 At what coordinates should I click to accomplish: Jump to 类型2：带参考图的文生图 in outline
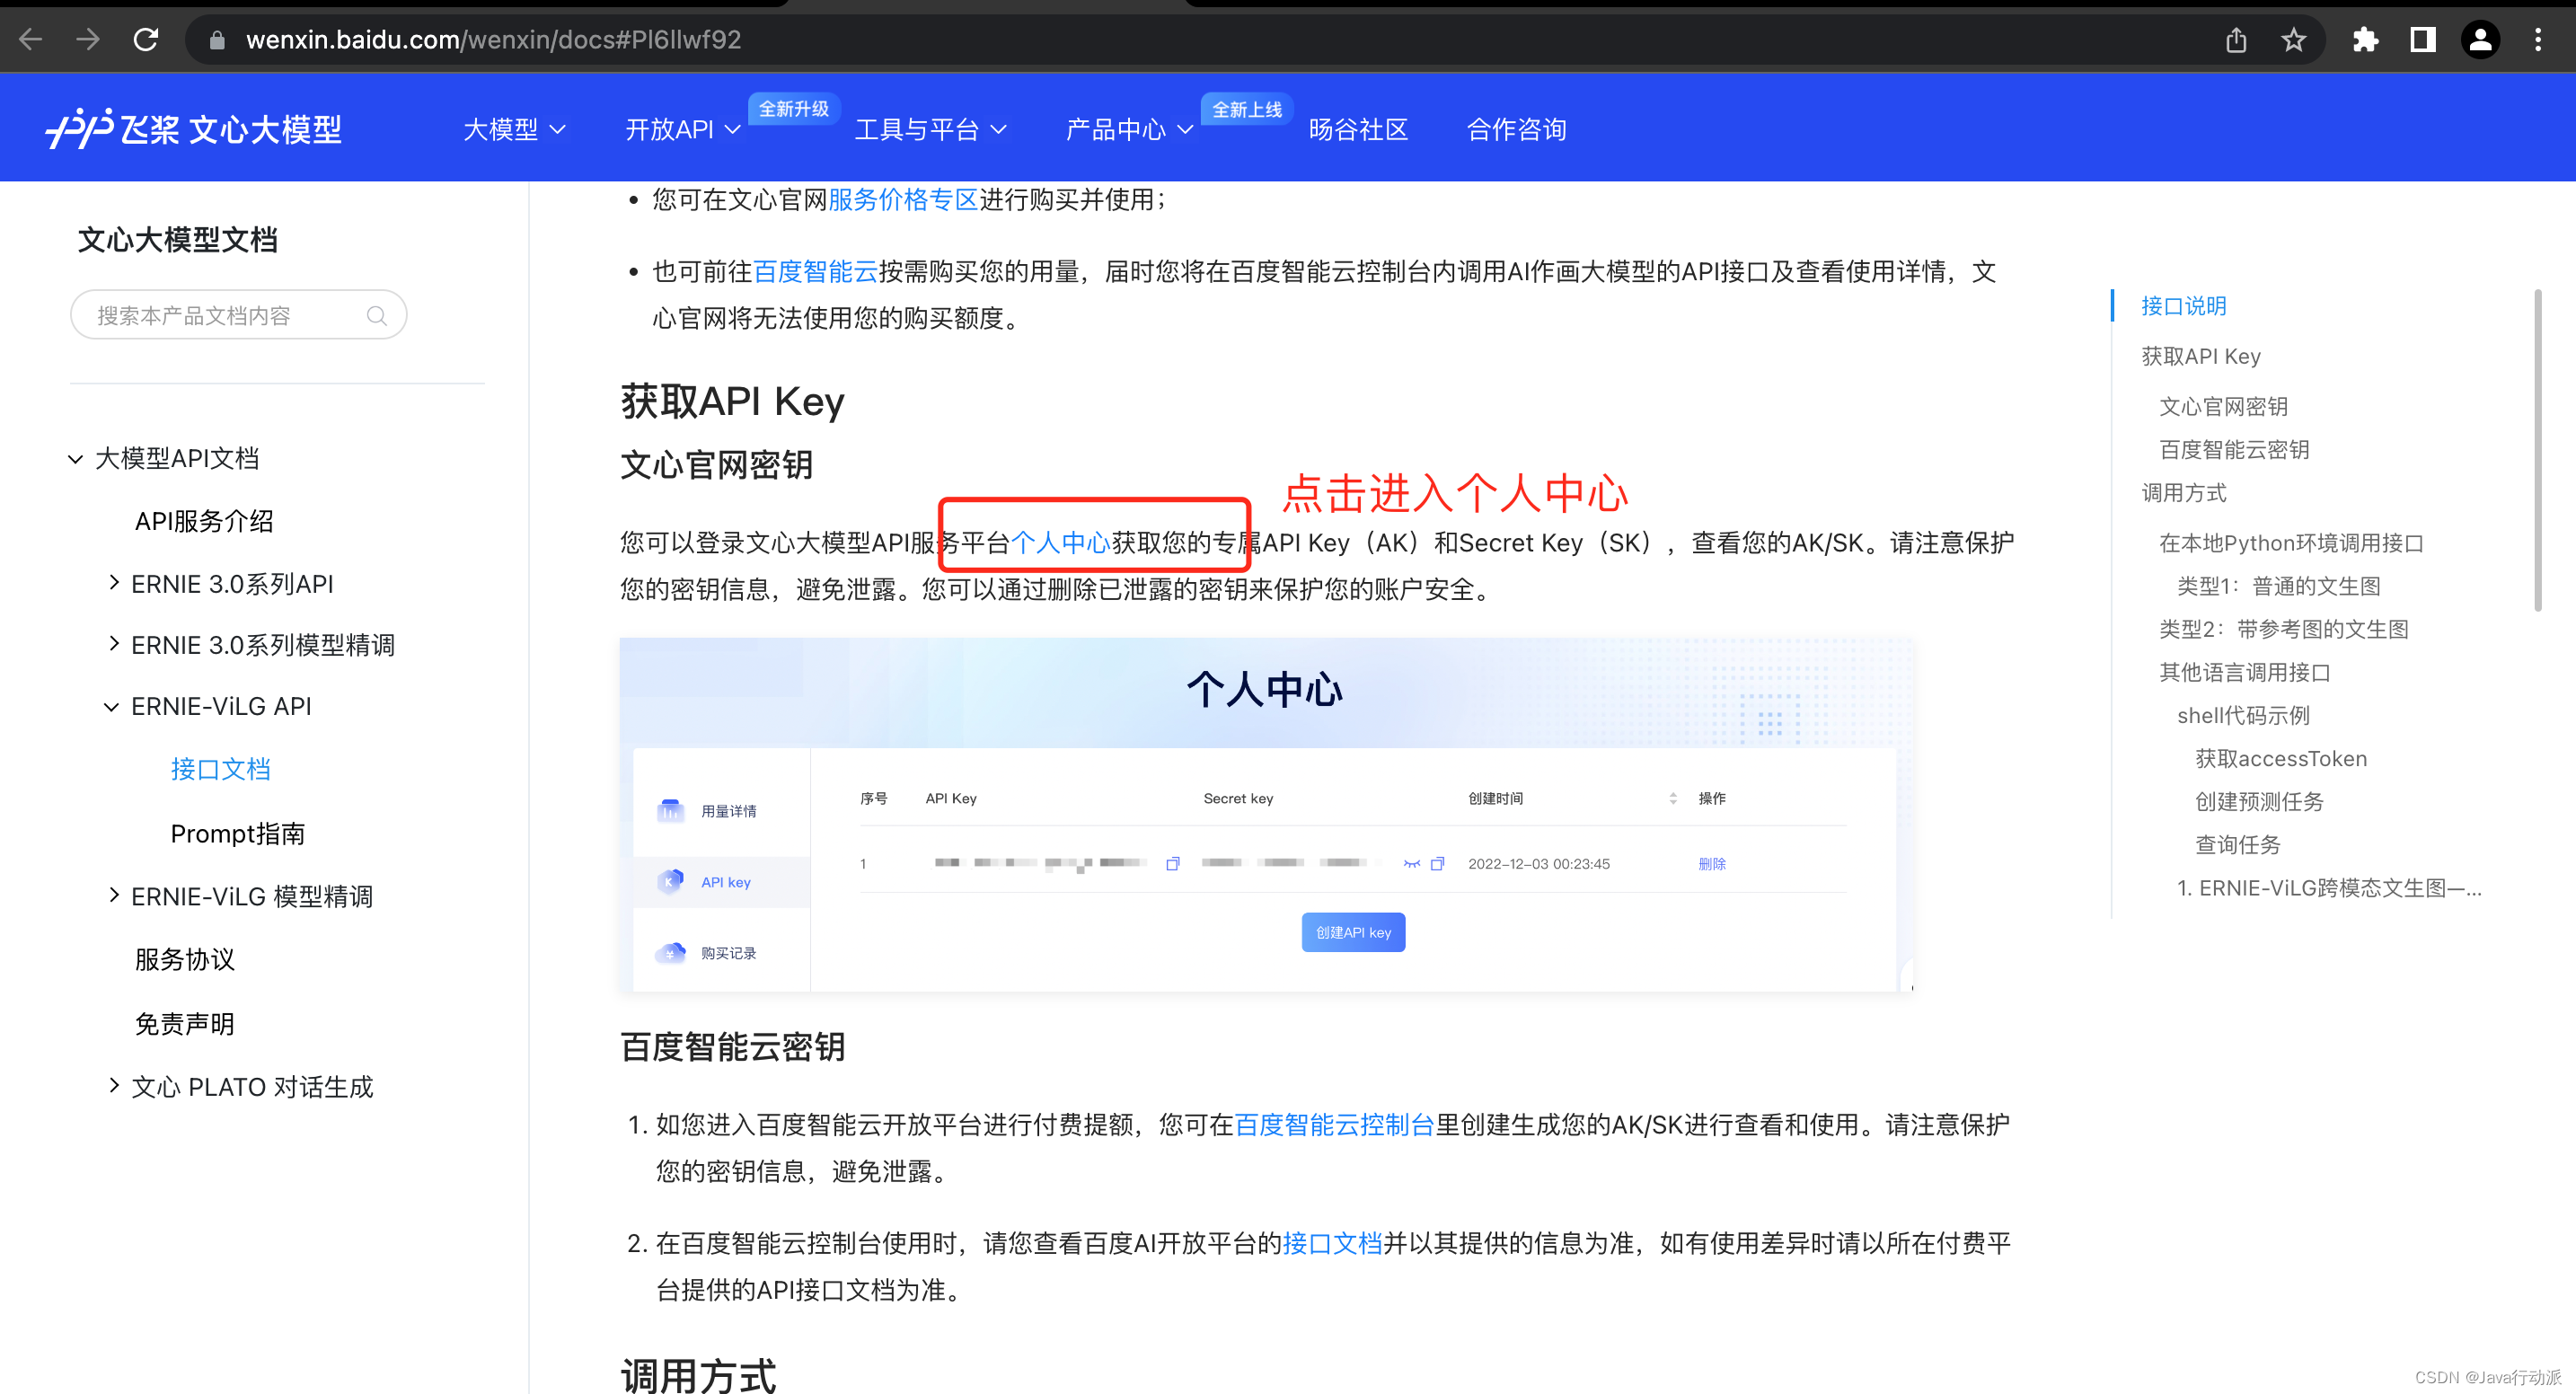point(2284,629)
